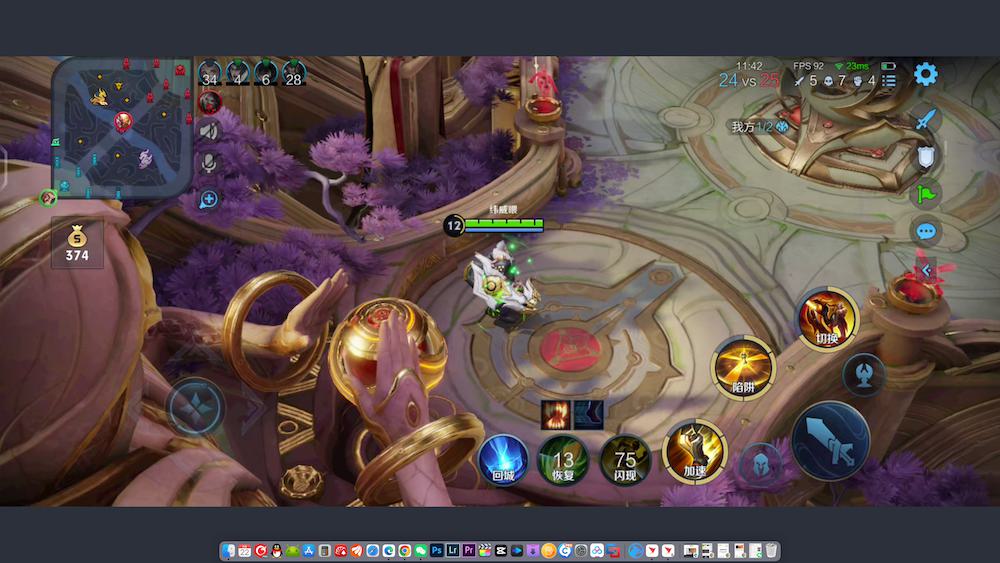Cast the 陷阱 trap skill

743,369
